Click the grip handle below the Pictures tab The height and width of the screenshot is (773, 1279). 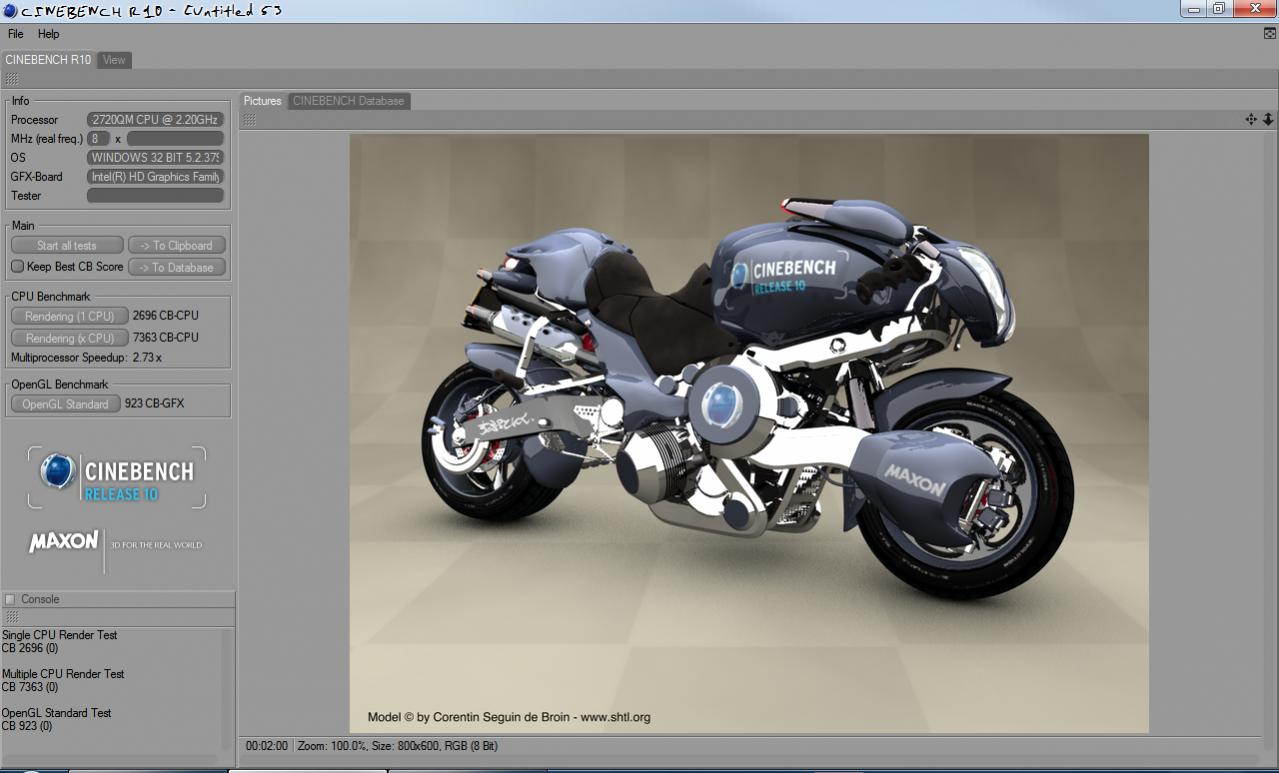coord(249,120)
